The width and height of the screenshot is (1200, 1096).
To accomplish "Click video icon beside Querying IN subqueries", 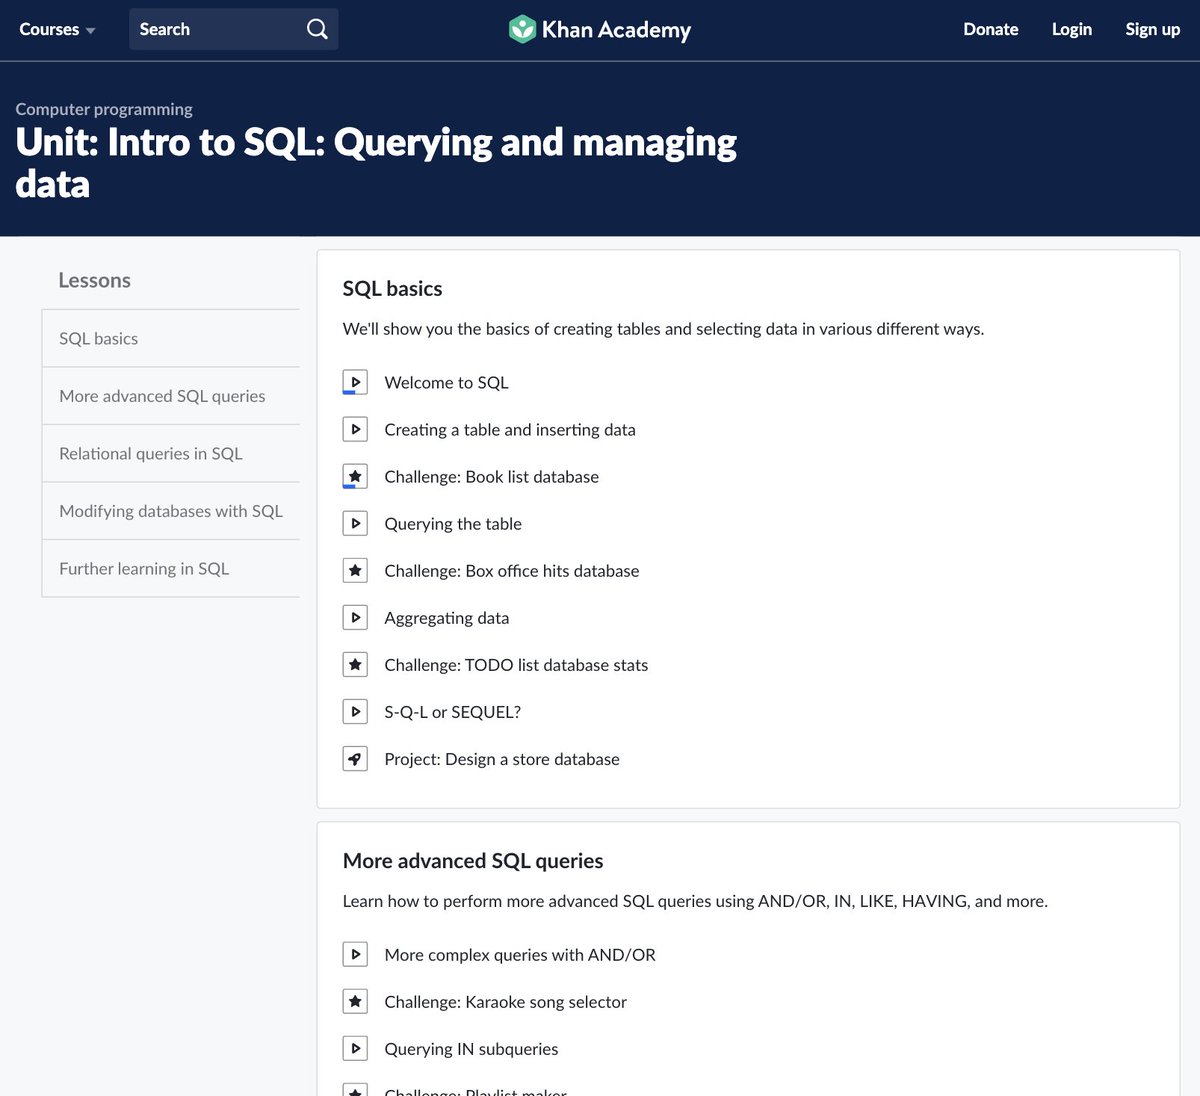I will point(355,1048).
